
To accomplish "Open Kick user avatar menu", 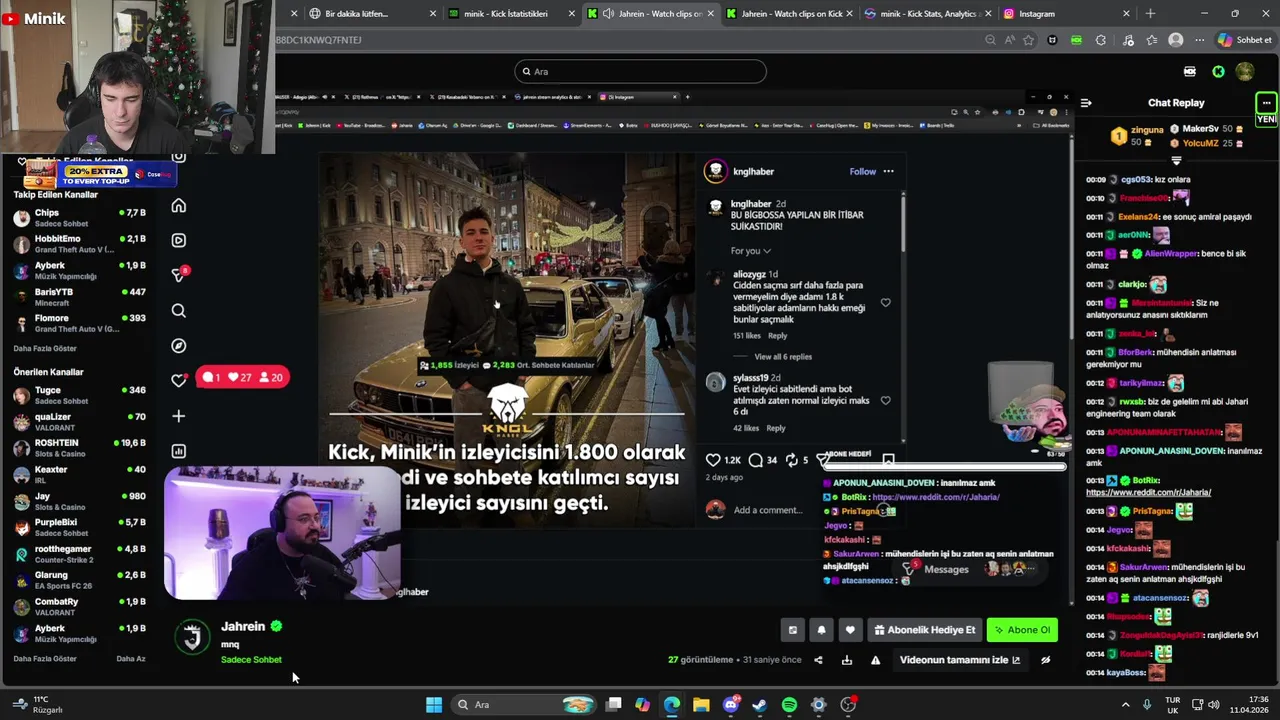I will [x=1245, y=71].
